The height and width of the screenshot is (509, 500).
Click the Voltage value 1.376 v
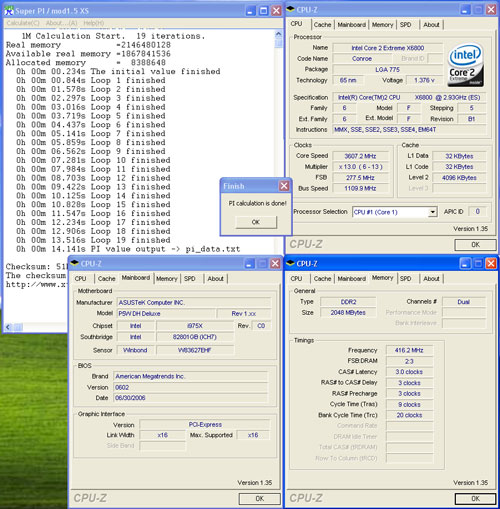424,80
